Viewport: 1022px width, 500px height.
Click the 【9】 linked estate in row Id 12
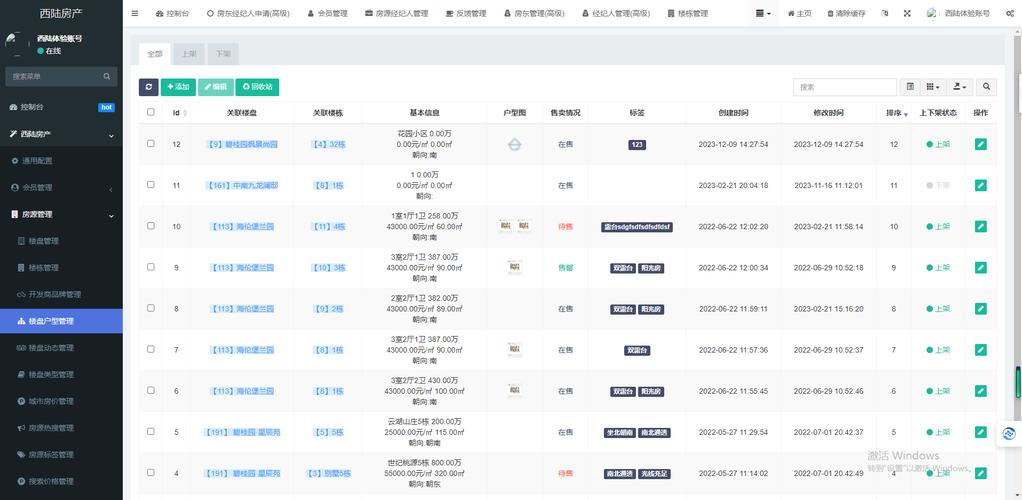[242, 144]
